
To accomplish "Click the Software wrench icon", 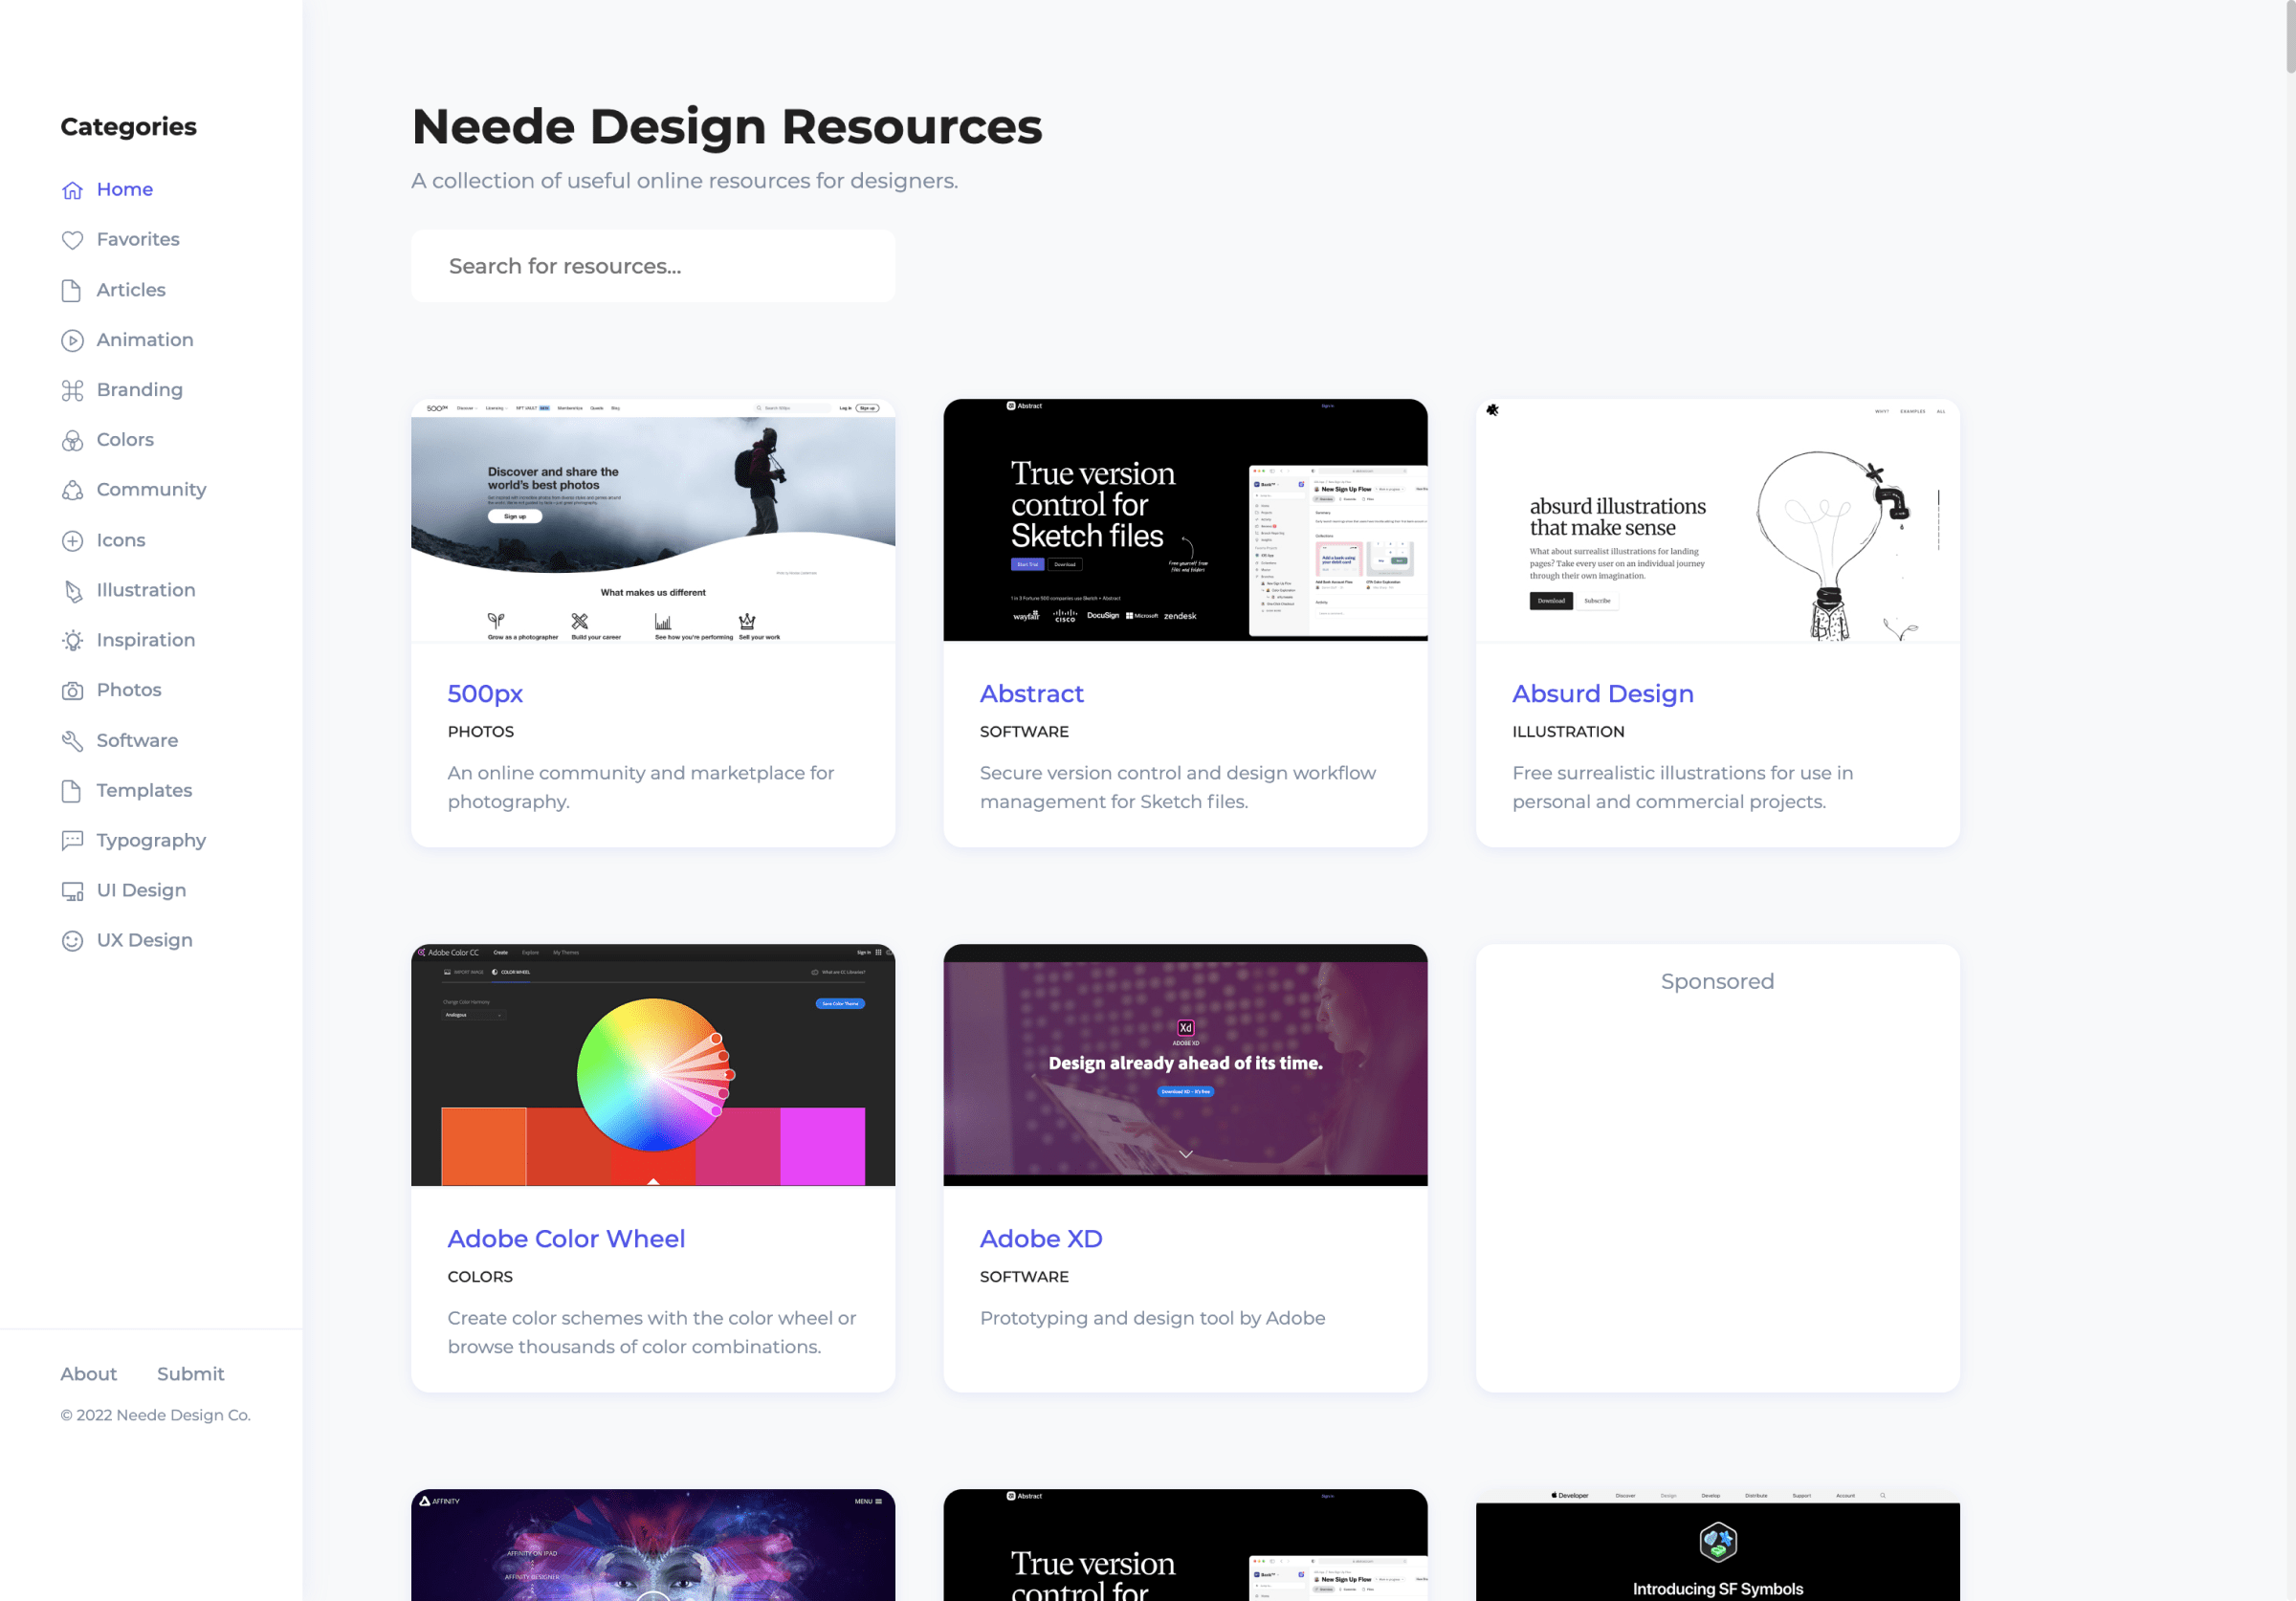I will coord(72,741).
